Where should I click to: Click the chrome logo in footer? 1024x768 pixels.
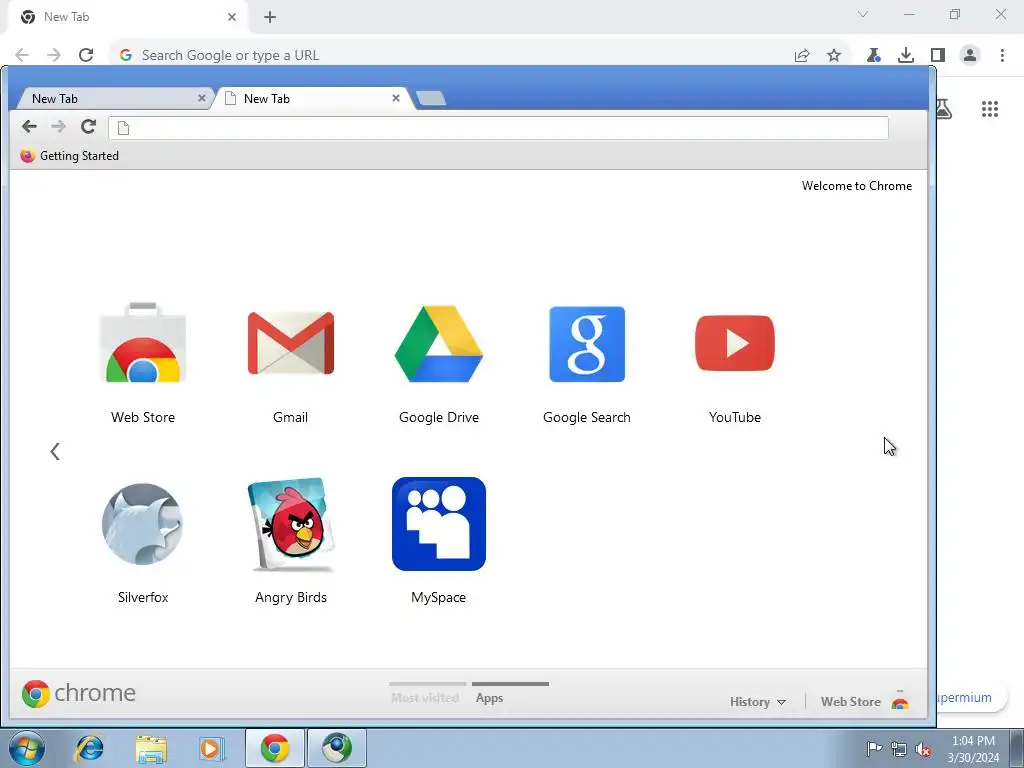78,693
